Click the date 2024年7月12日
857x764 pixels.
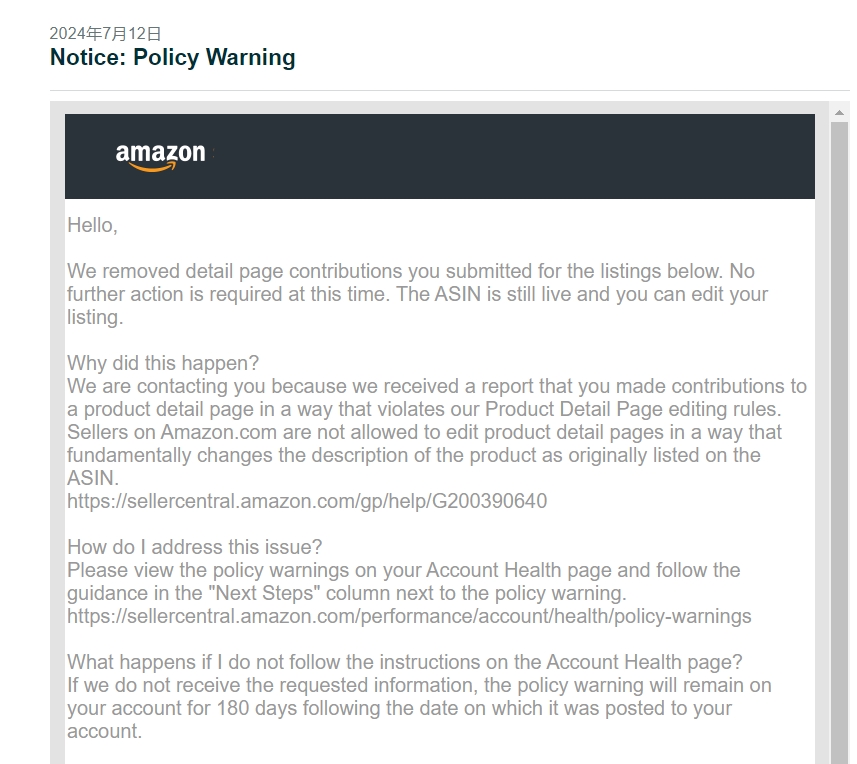(105, 33)
